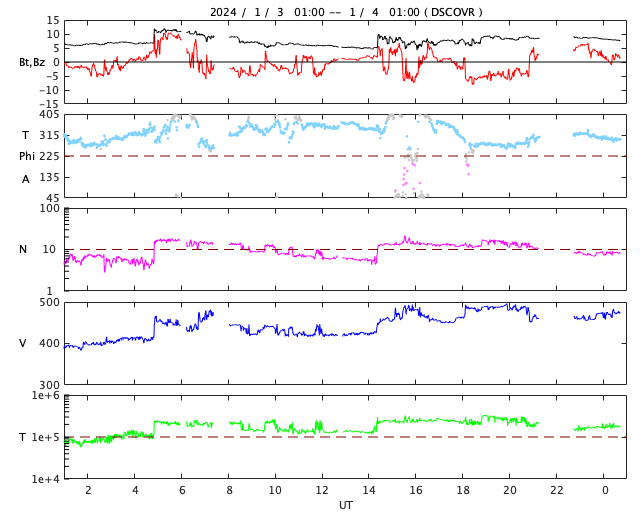
Task: Click the '405' Phi tick label
Action: (49, 115)
